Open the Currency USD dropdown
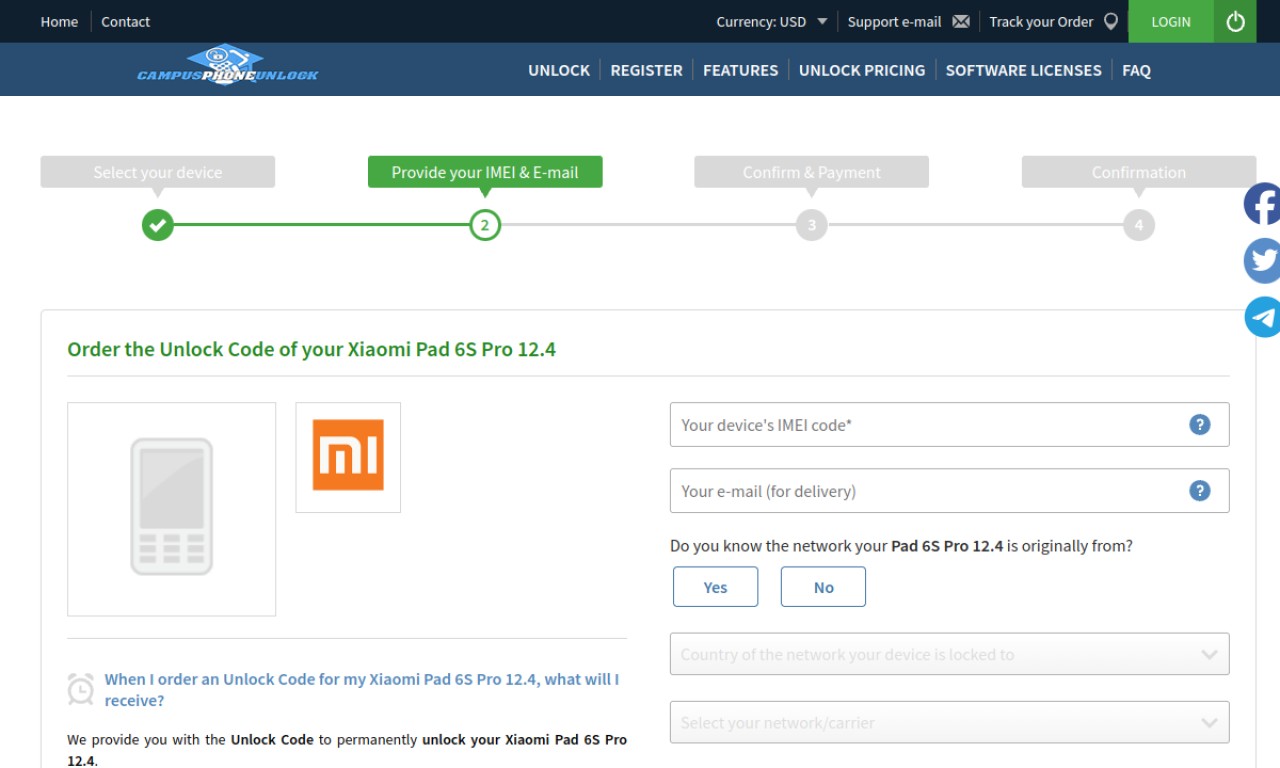Viewport: 1280px width, 768px height. tap(771, 21)
